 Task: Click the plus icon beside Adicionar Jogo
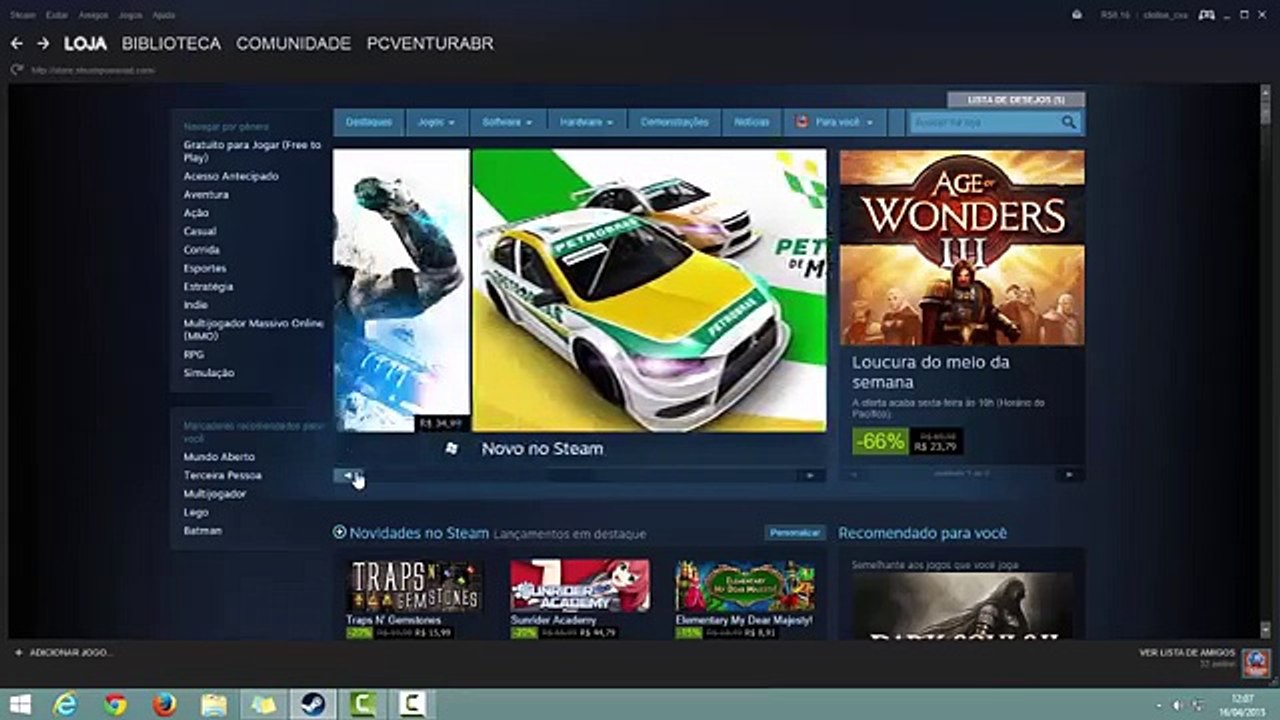point(18,653)
